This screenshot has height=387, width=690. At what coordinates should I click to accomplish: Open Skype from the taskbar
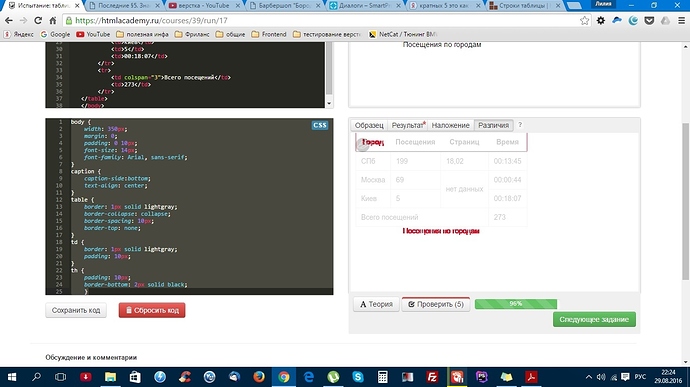point(358,377)
